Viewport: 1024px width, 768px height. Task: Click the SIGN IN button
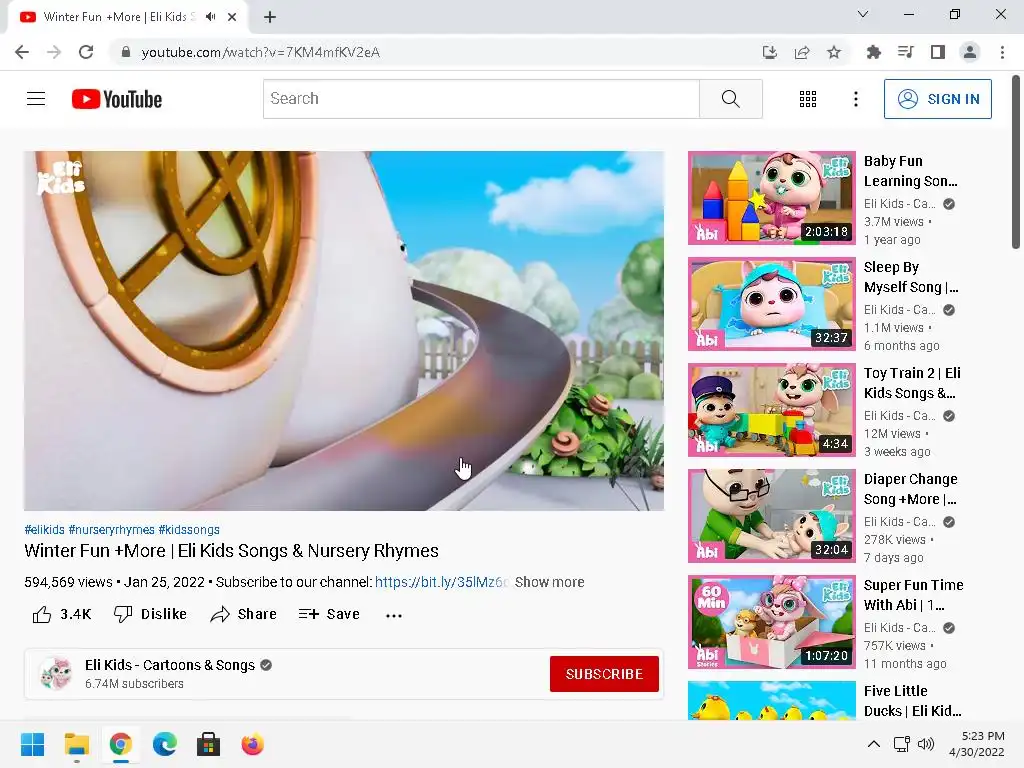pyautogui.click(x=938, y=99)
